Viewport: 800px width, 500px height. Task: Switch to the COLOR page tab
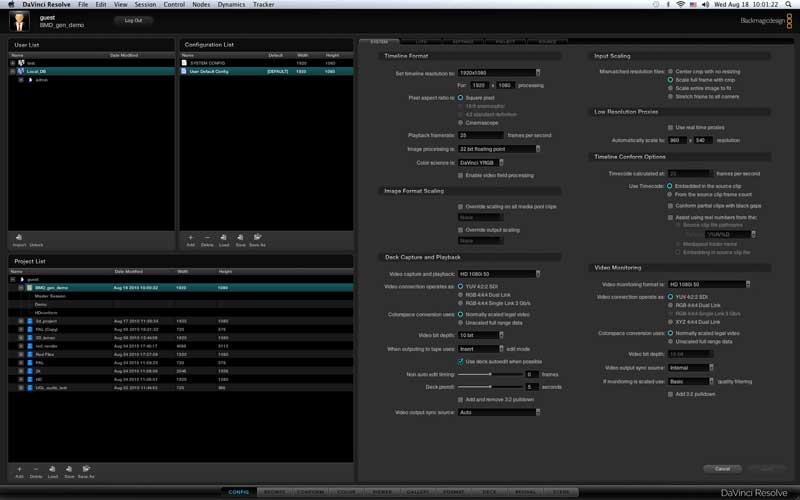tap(346, 492)
